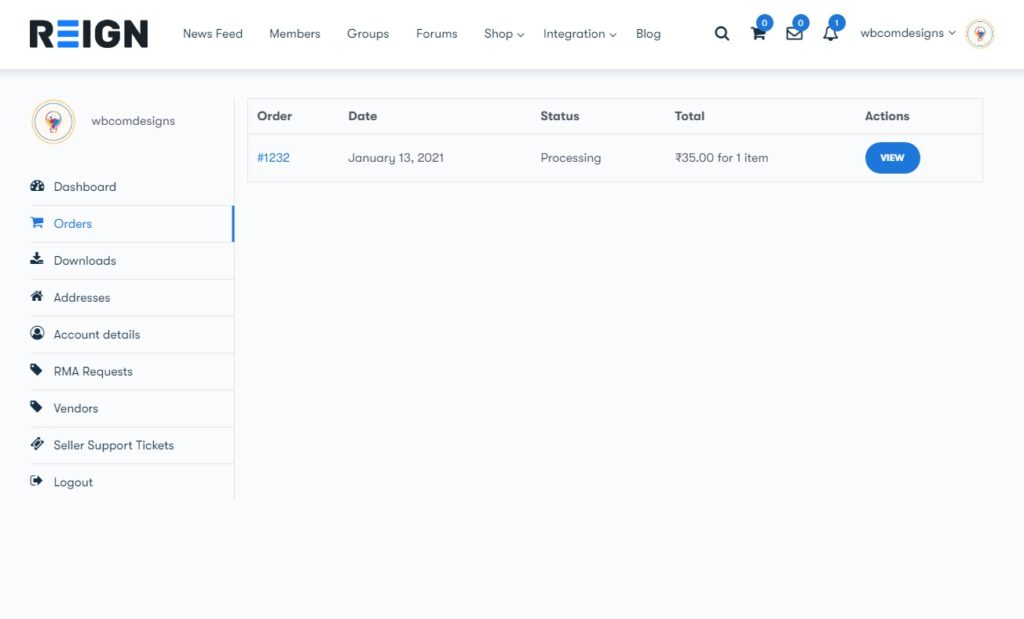Select RMA Requests in the sidebar

pyautogui.click(x=93, y=371)
